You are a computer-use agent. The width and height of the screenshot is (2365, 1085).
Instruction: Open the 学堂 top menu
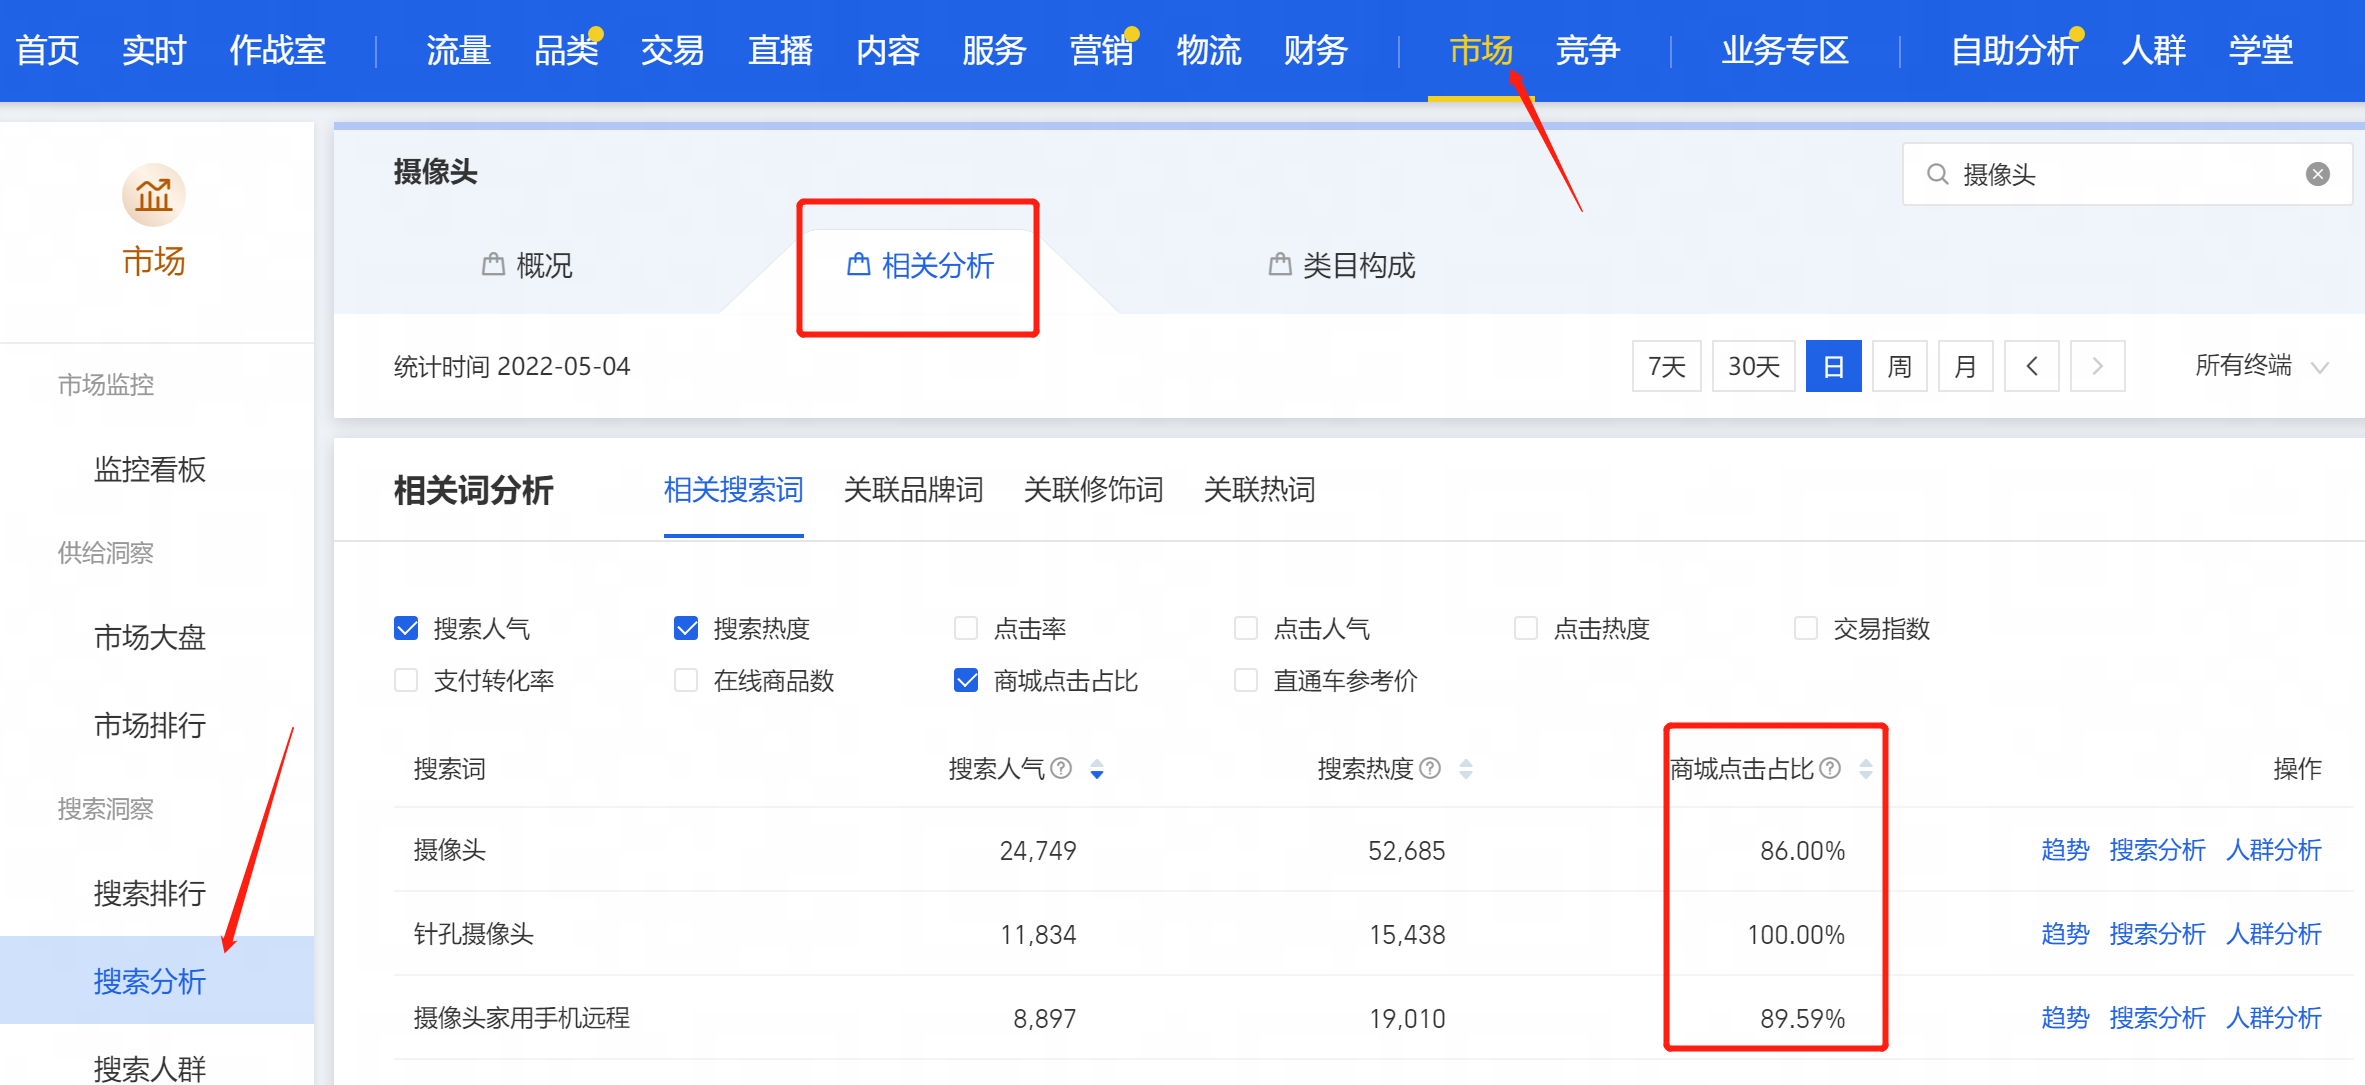coord(2261,50)
